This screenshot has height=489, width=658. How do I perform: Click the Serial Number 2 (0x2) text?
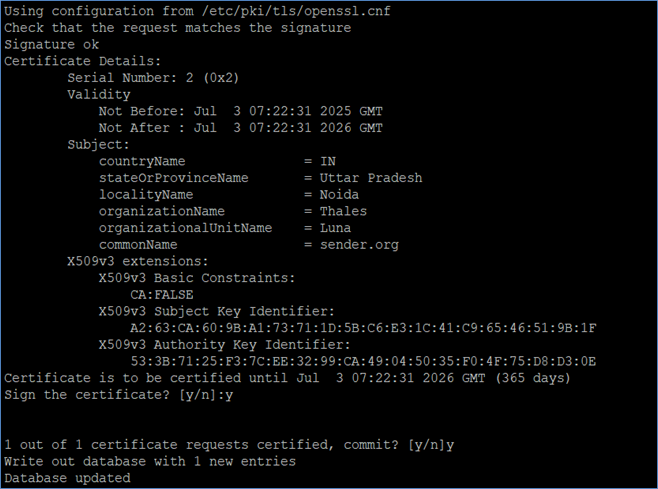(x=153, y=78)
